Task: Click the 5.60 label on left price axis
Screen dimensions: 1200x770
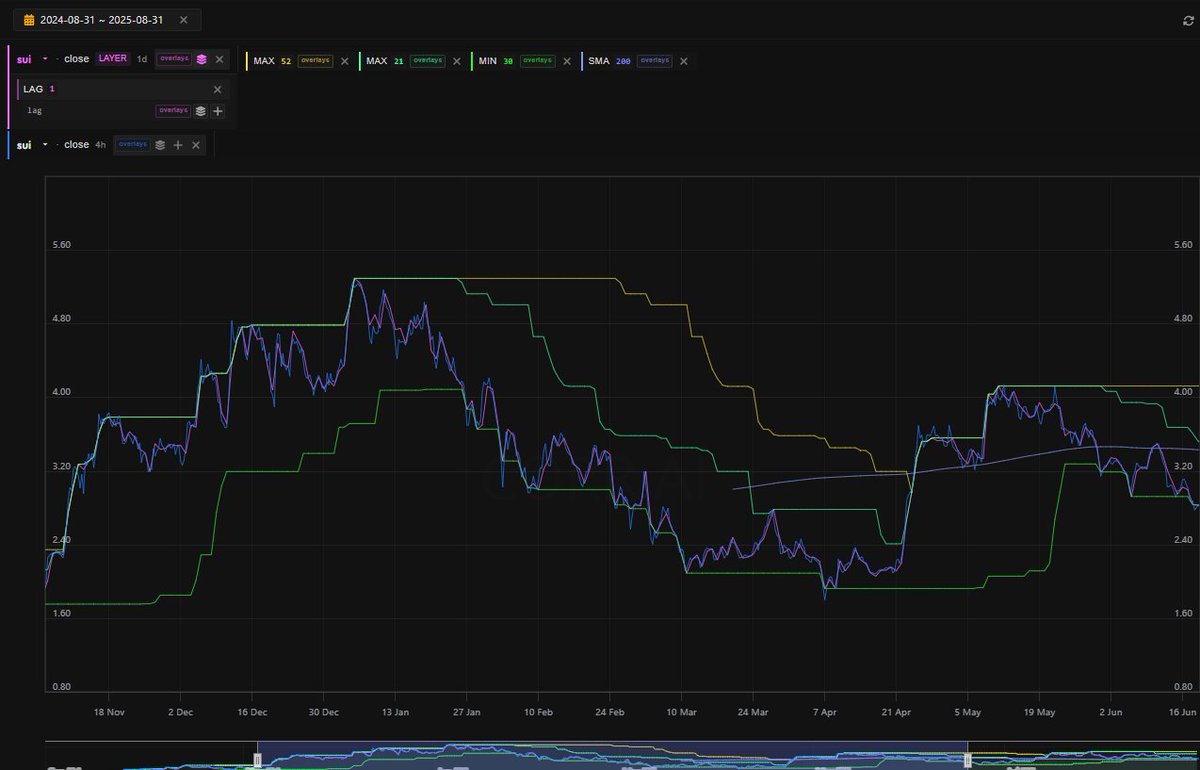Action: [62, 245]
